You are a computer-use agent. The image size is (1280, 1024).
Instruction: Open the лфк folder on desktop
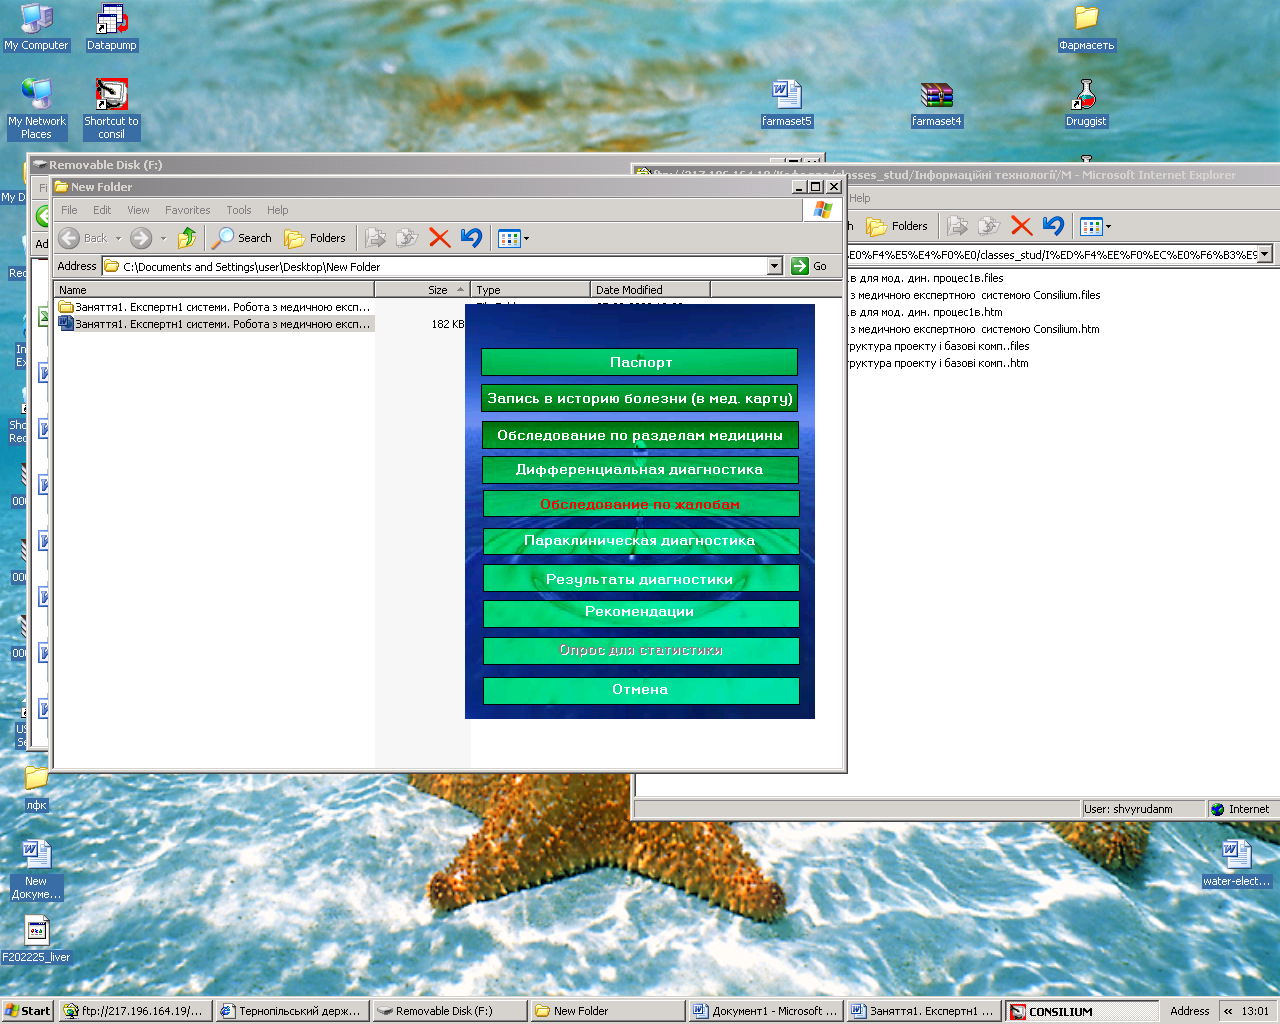coord(36,788)
